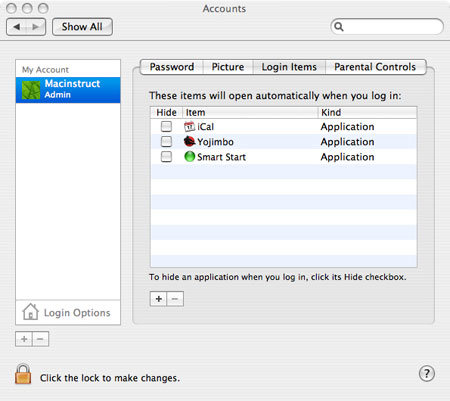Select the Smart Start item name
Screen dimensions: 450x401
pos(221,157)
